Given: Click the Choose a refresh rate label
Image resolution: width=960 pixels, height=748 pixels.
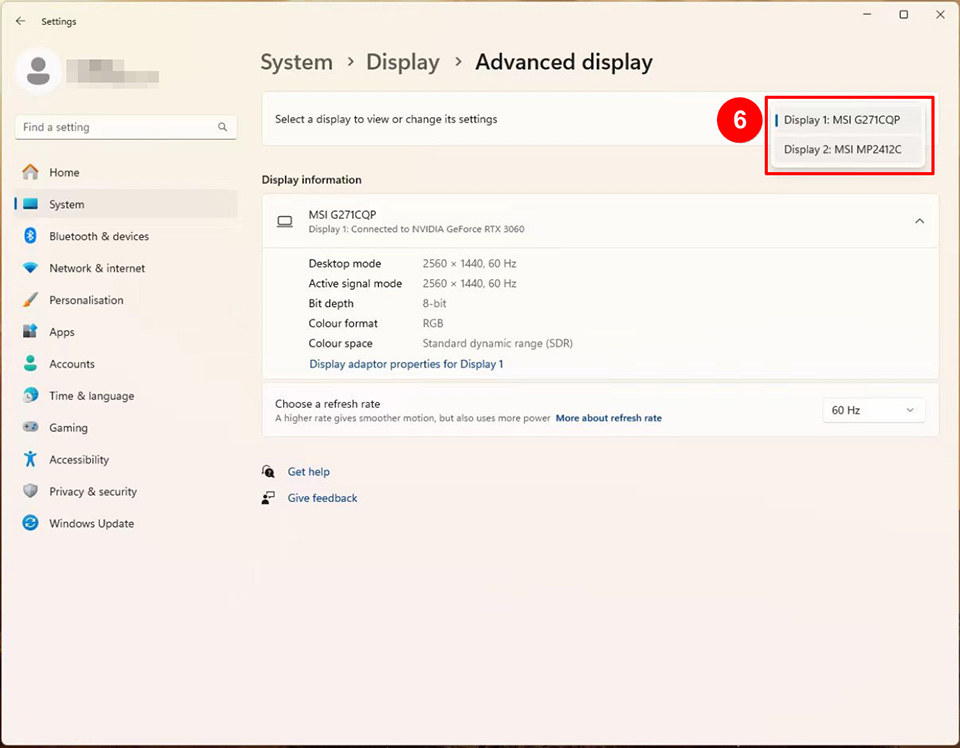Looking at the screenshot, I should point(328,404).
